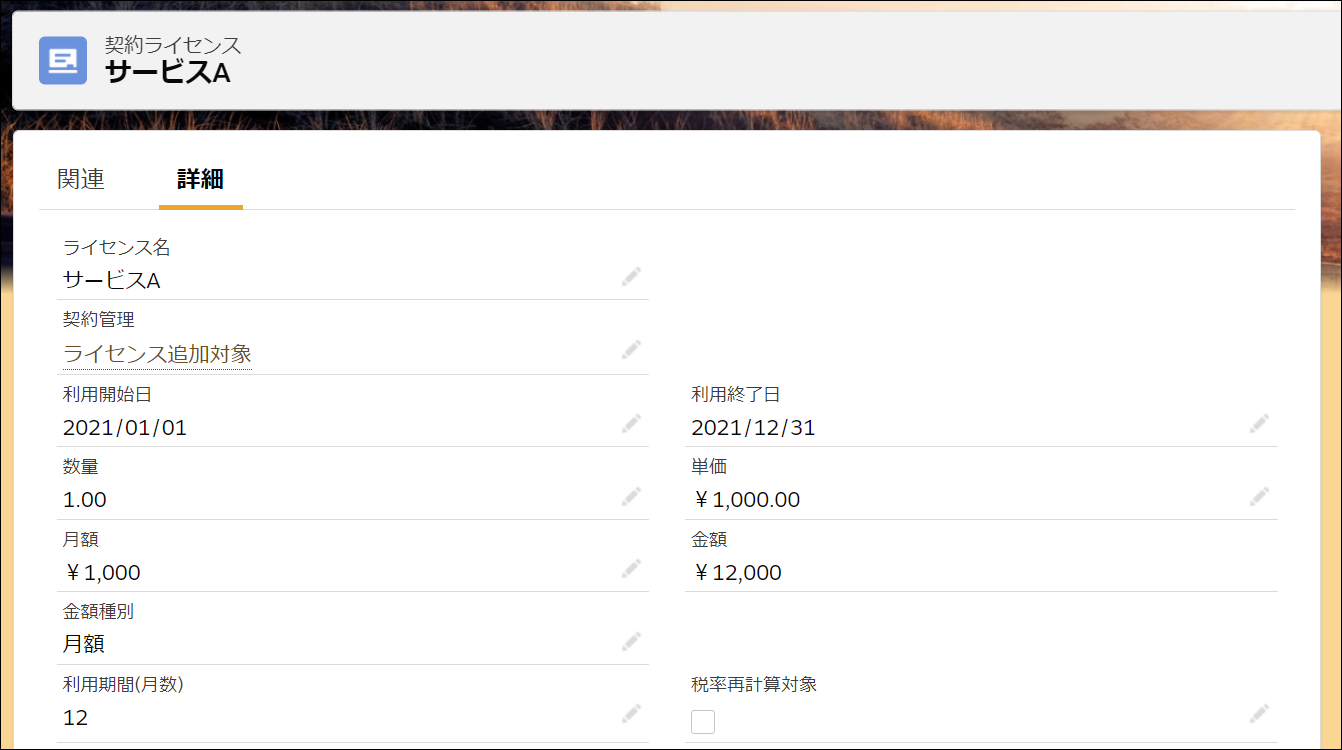Click the 単価 value ¥1,000.00
The height and width of the screenshot is (750, 1342).
pyautogui.click(x=747, y=500)
